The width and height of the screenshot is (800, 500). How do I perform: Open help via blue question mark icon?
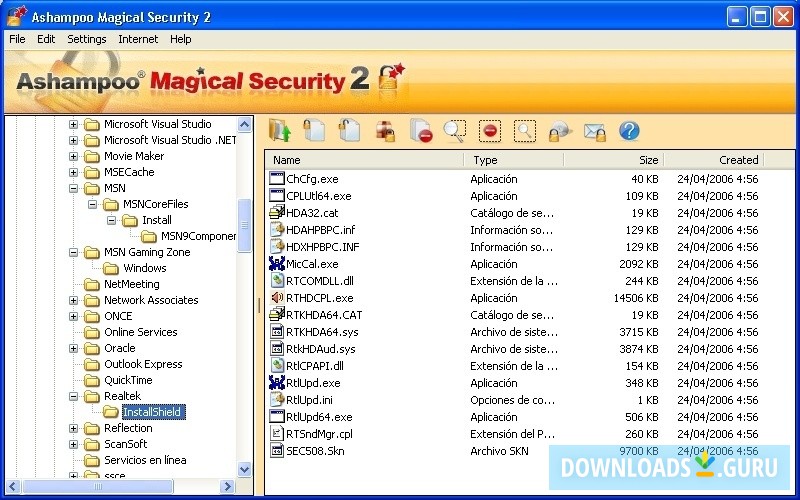tap(629, 131)
